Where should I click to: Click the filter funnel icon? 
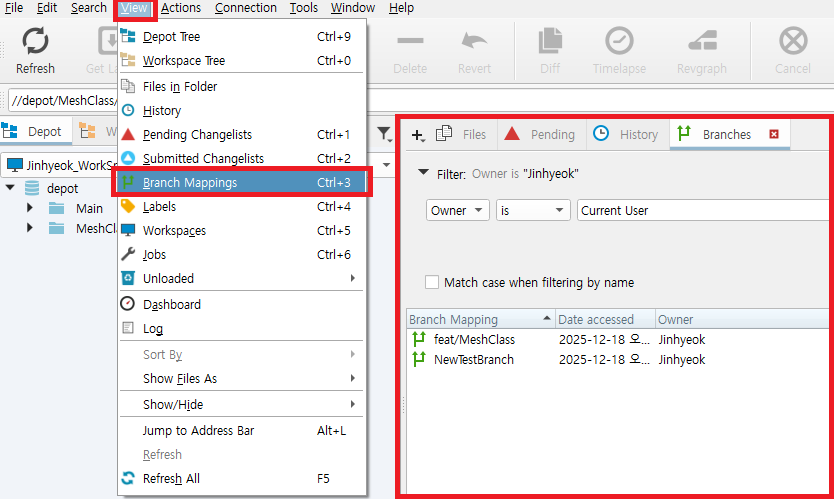(x=384, y=134)
